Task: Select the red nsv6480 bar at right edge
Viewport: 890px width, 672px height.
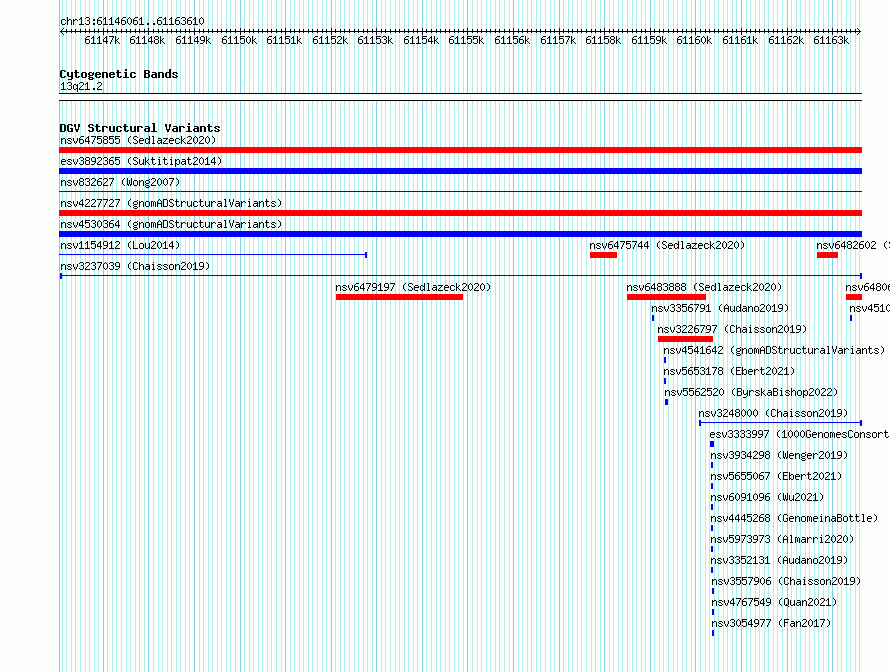Action: pos(854,297)
